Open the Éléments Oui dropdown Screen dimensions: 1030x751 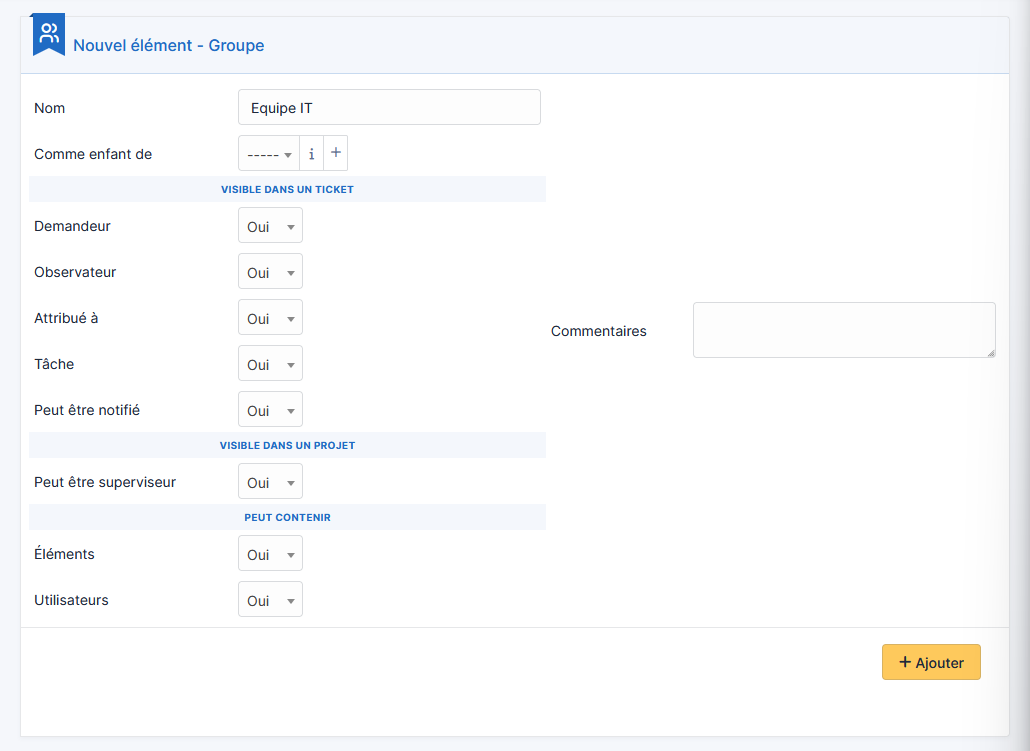click(x=271, y=554)
